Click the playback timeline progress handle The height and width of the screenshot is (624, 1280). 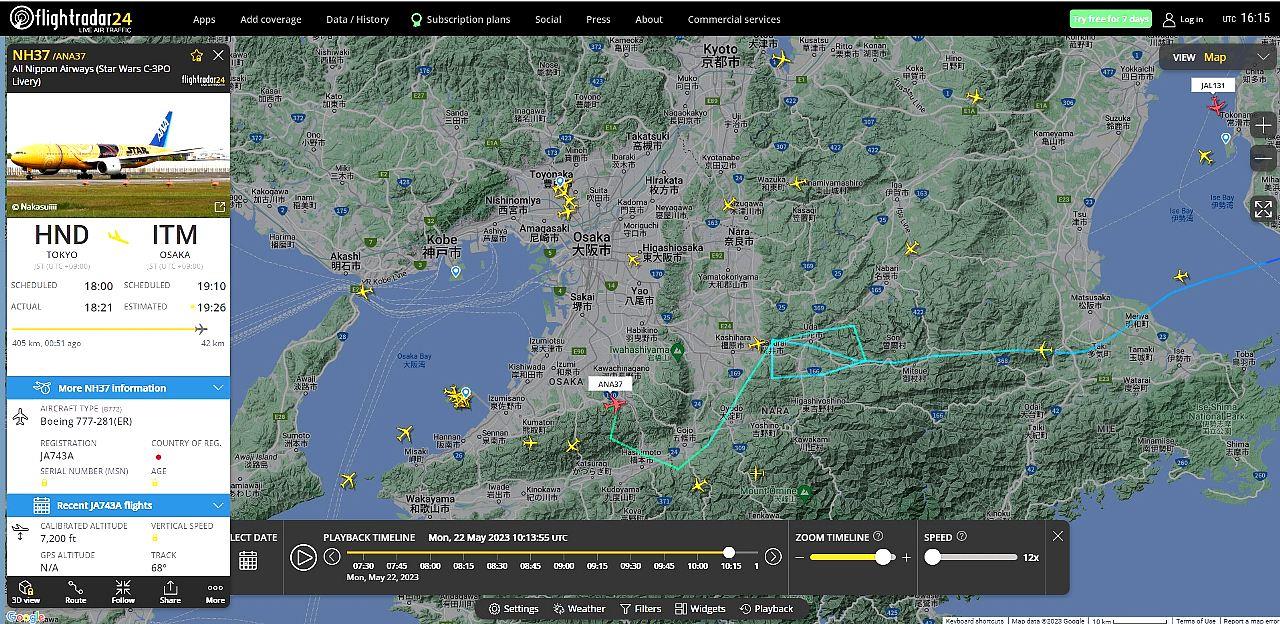(x=729, y=553)
